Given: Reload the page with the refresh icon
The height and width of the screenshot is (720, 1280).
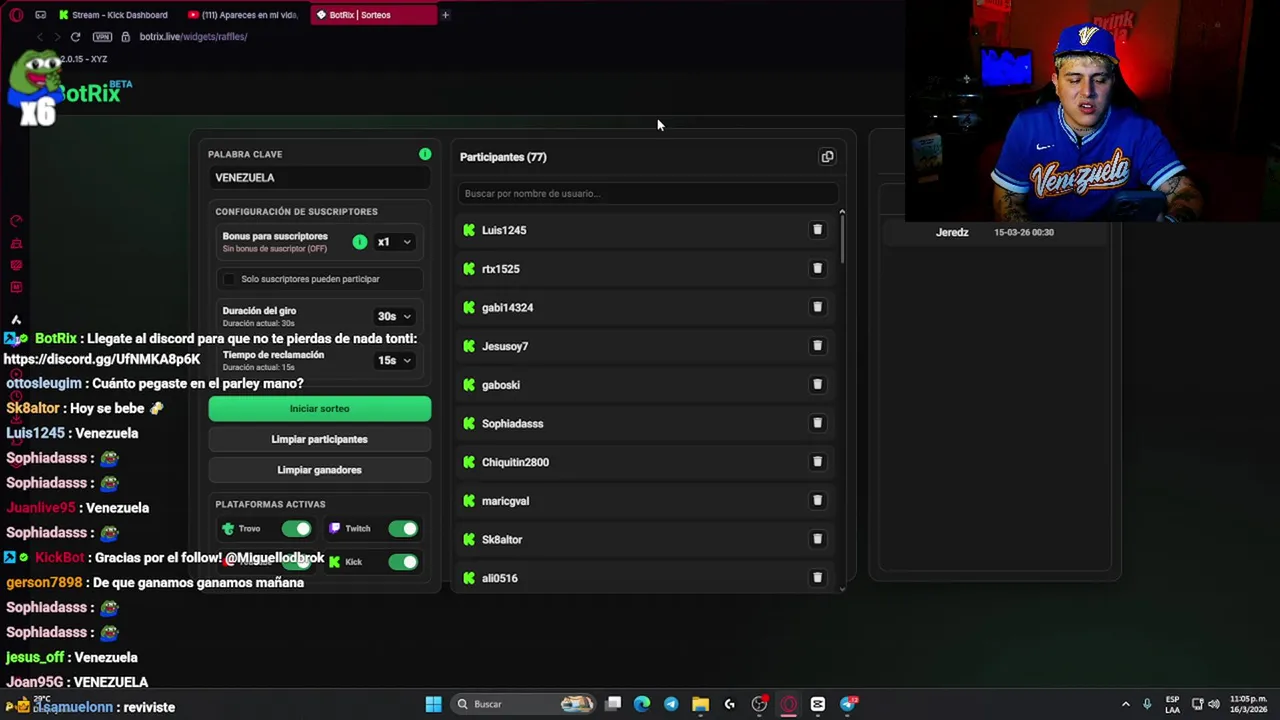Looking at the screenshot, I should (x=75, y=37).
